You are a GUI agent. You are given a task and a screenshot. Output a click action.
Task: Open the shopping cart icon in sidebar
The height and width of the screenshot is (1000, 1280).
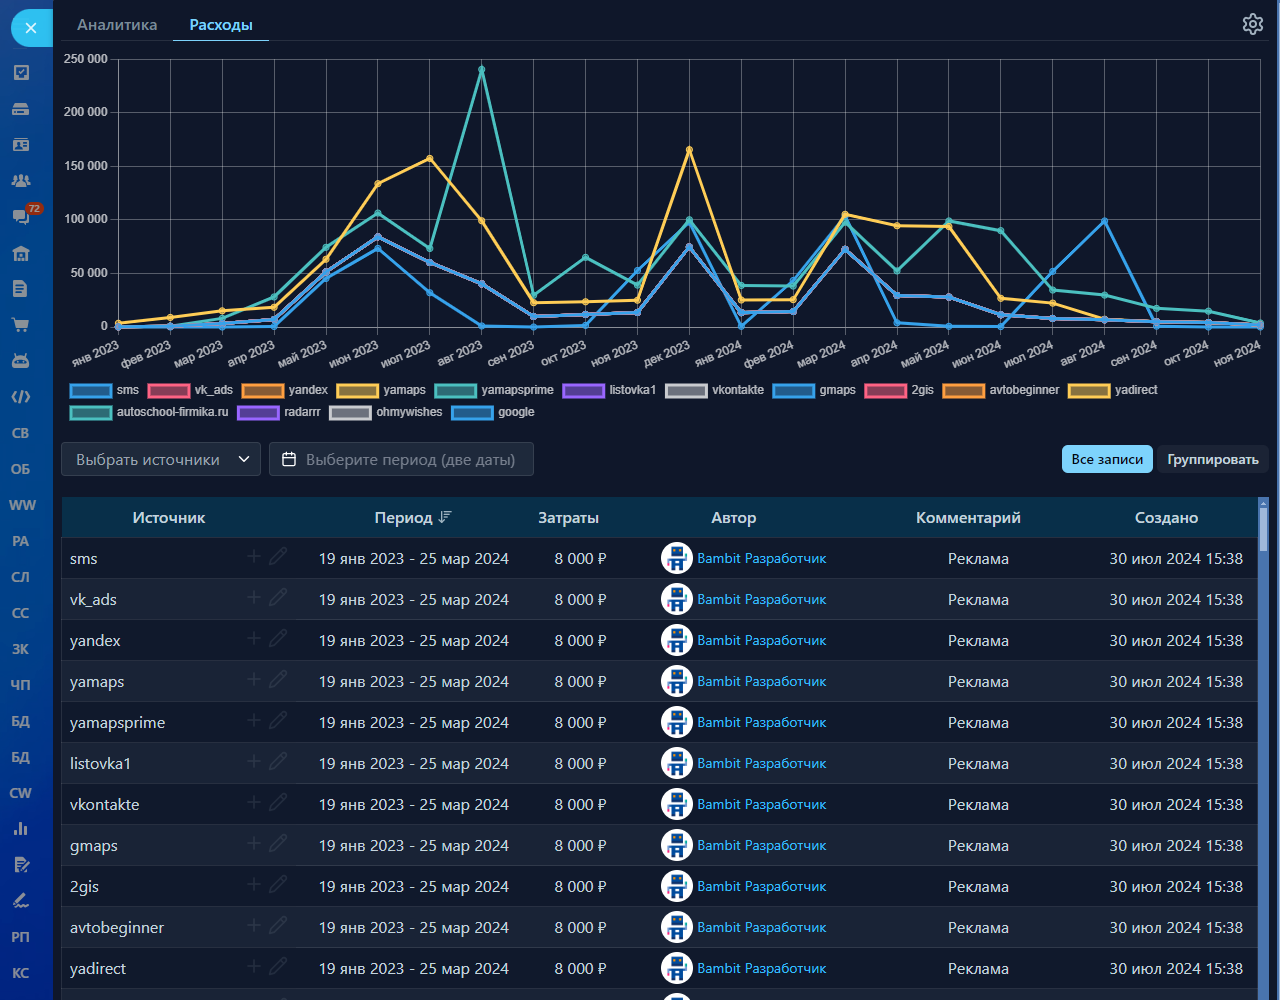21,325
